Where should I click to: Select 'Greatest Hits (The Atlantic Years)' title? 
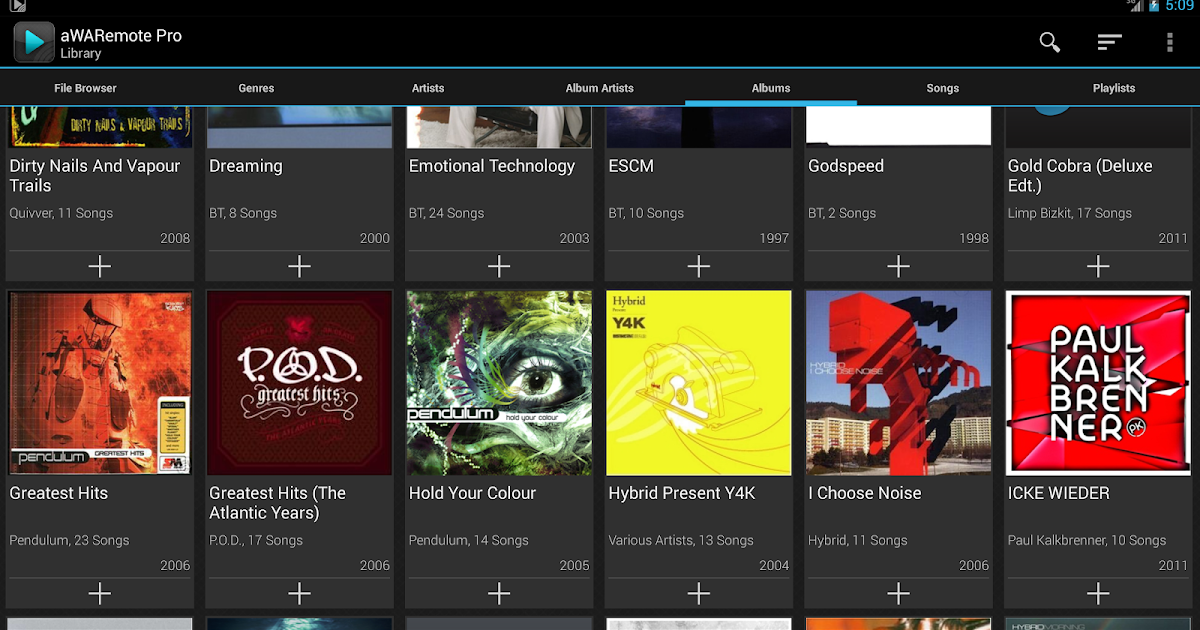277,503
